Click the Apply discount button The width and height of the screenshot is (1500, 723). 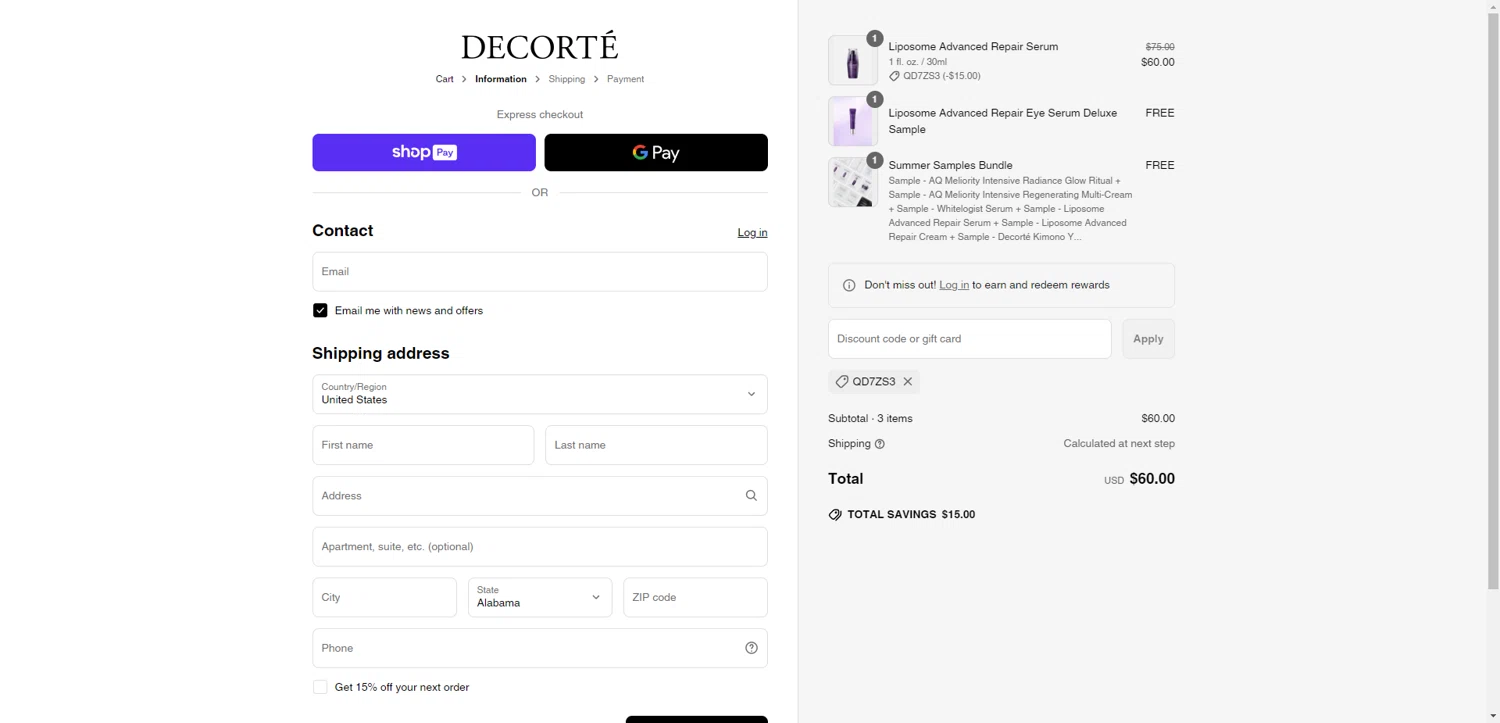click(1148, 339)
